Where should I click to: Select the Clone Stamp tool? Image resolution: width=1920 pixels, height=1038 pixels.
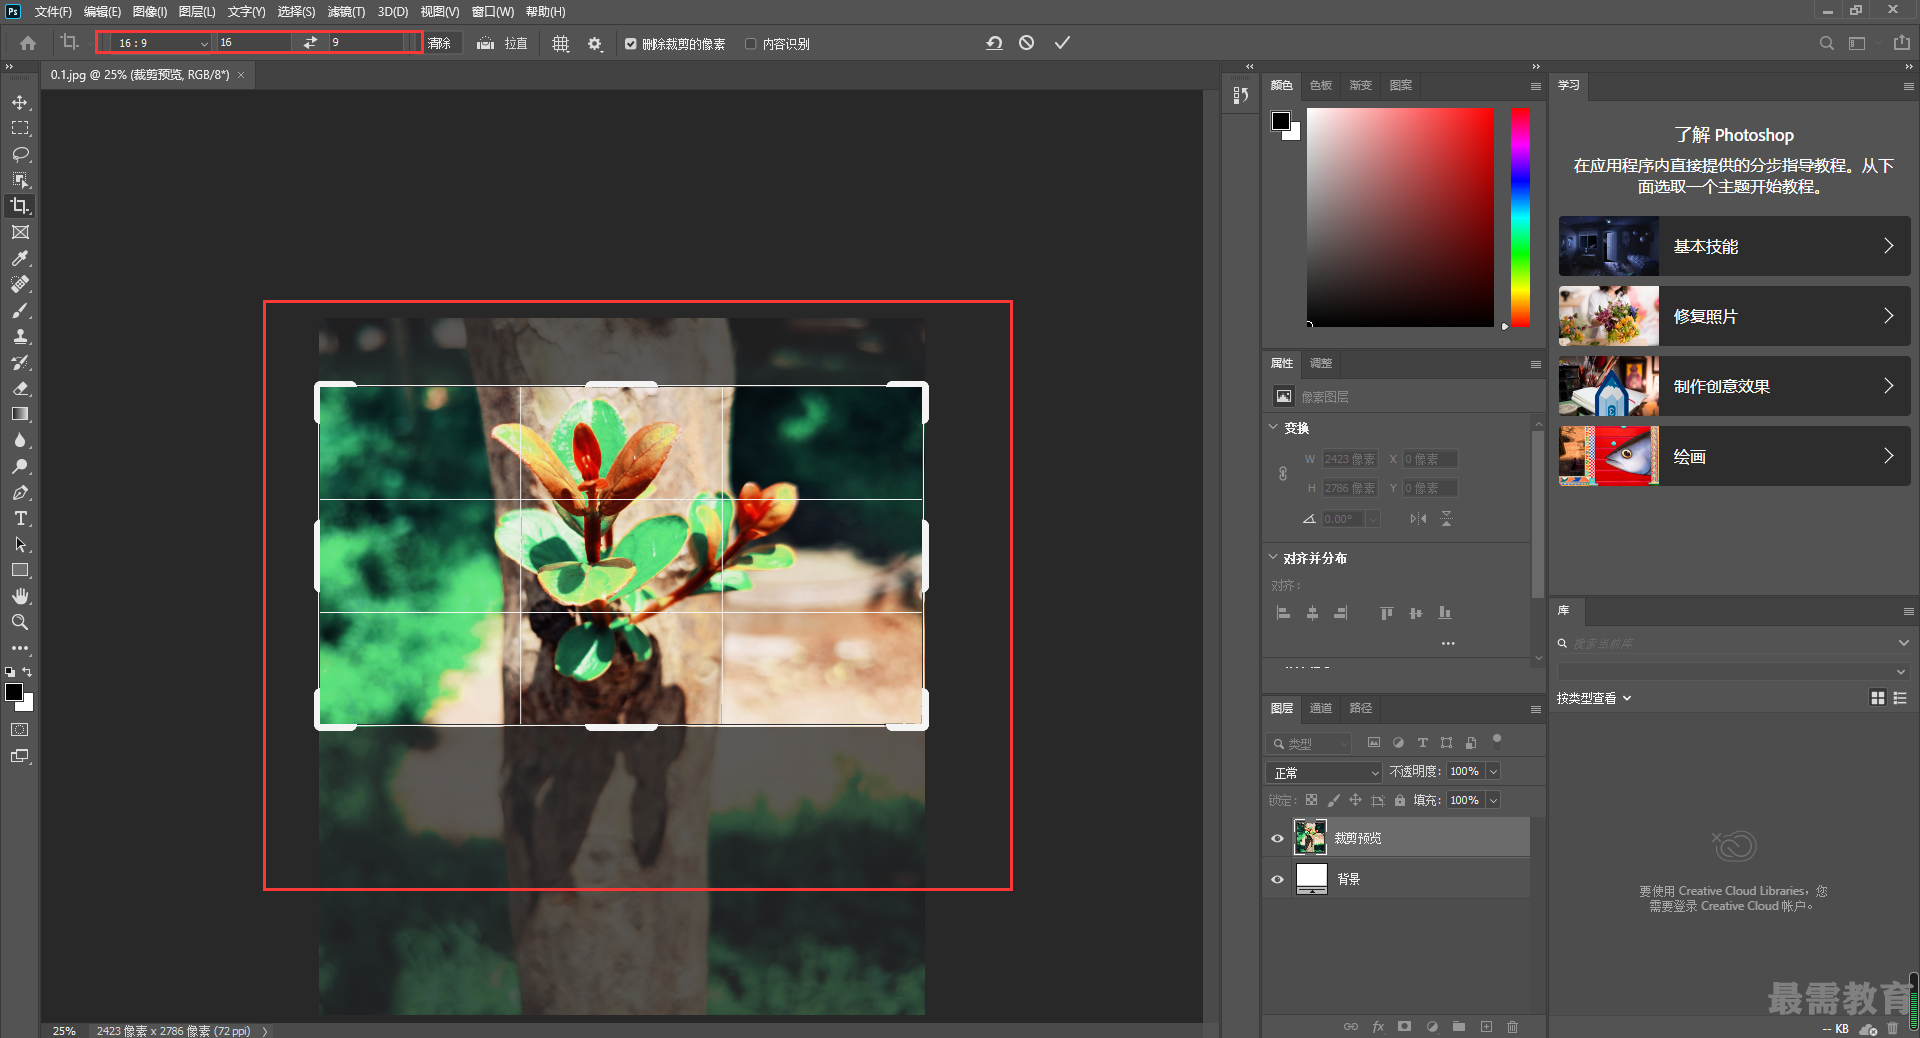click(20, 336)
